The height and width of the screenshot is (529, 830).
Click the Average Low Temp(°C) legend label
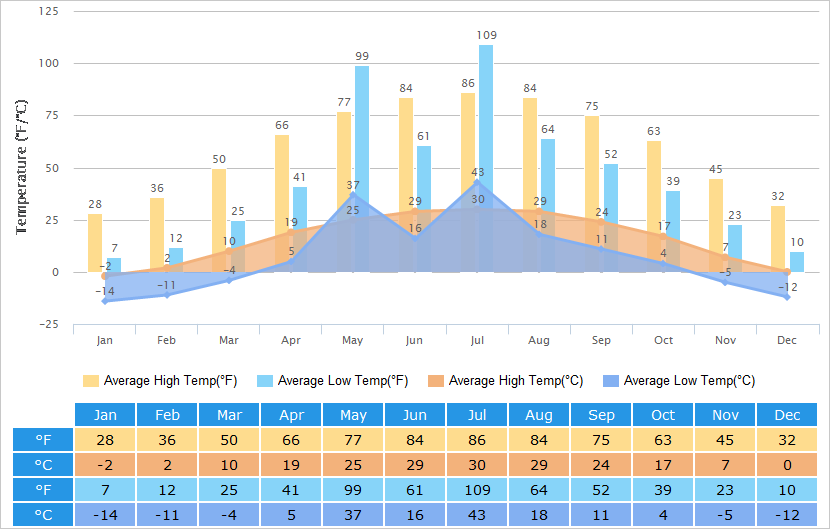(690, 381)
